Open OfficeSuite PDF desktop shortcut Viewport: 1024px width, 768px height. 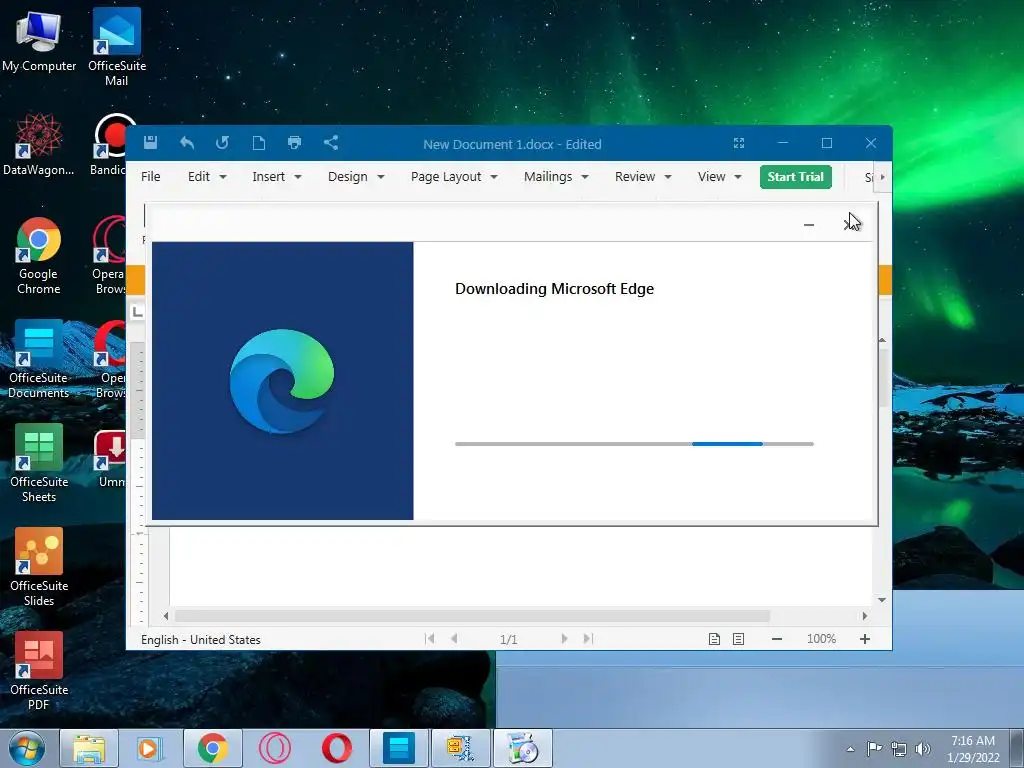(39, 671)
